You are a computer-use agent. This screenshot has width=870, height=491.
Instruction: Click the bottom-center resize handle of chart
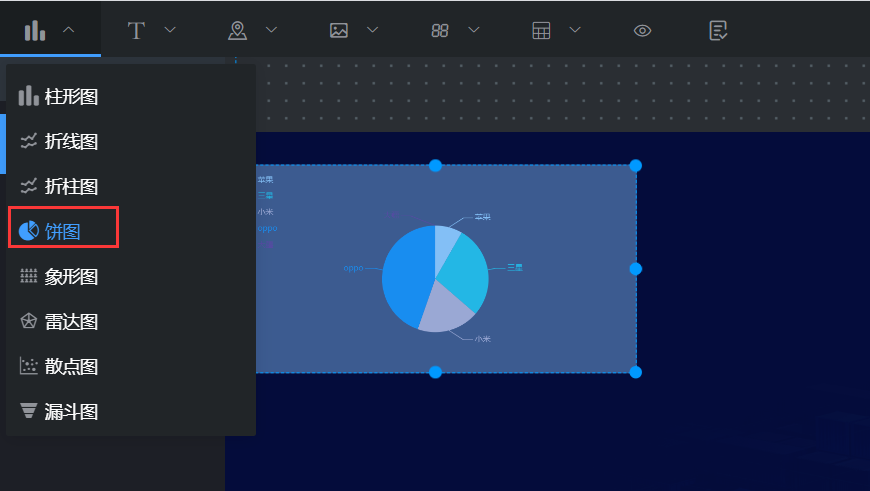click(436, 372)
